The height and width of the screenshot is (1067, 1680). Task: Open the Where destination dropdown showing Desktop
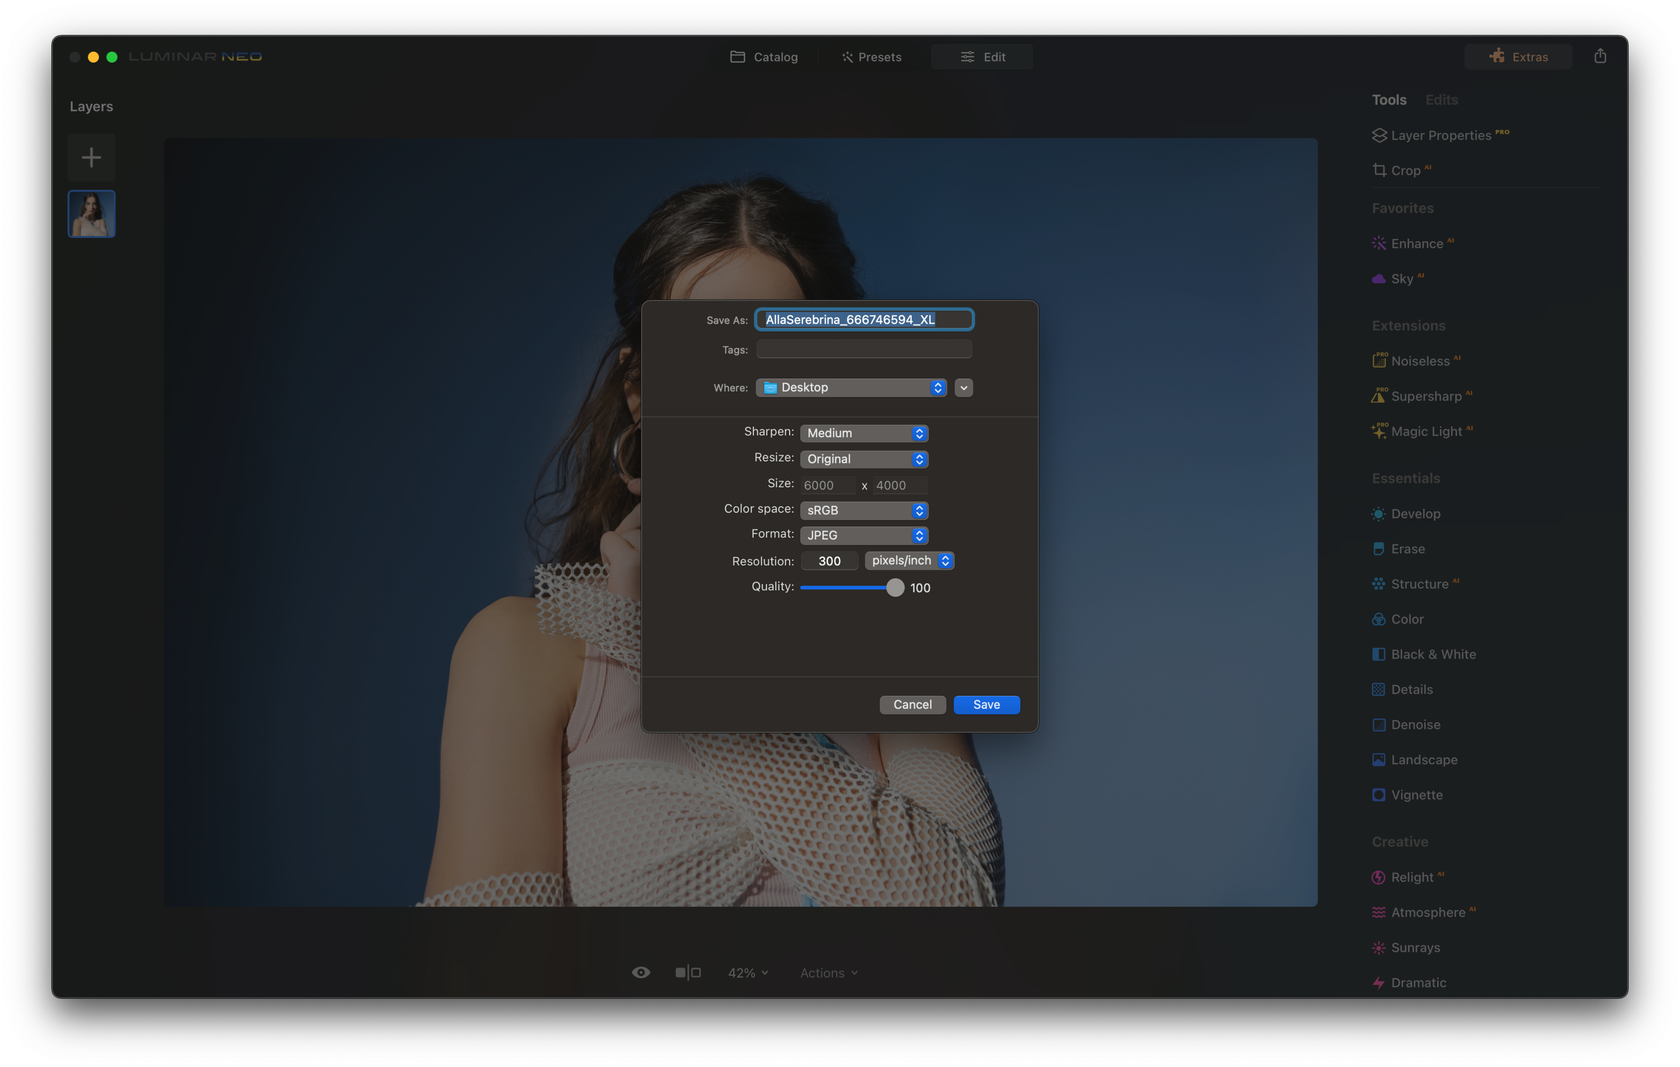[x=850, y=387]
